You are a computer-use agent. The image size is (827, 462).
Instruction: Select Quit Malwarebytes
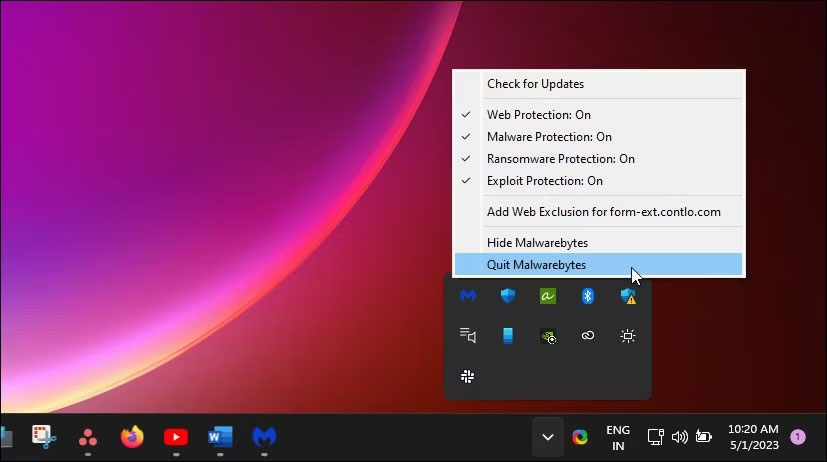click(536, 265)
